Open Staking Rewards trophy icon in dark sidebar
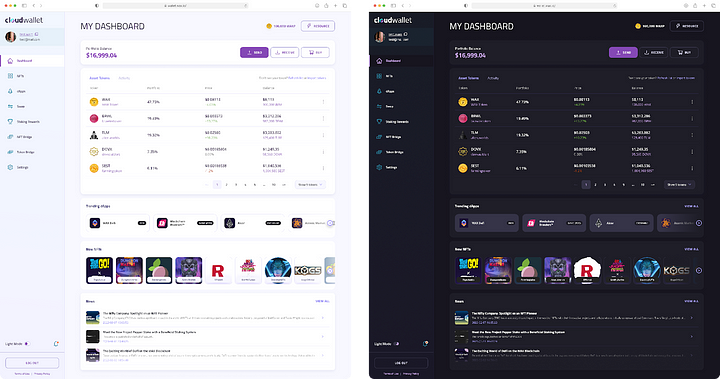 pos(379,122)
